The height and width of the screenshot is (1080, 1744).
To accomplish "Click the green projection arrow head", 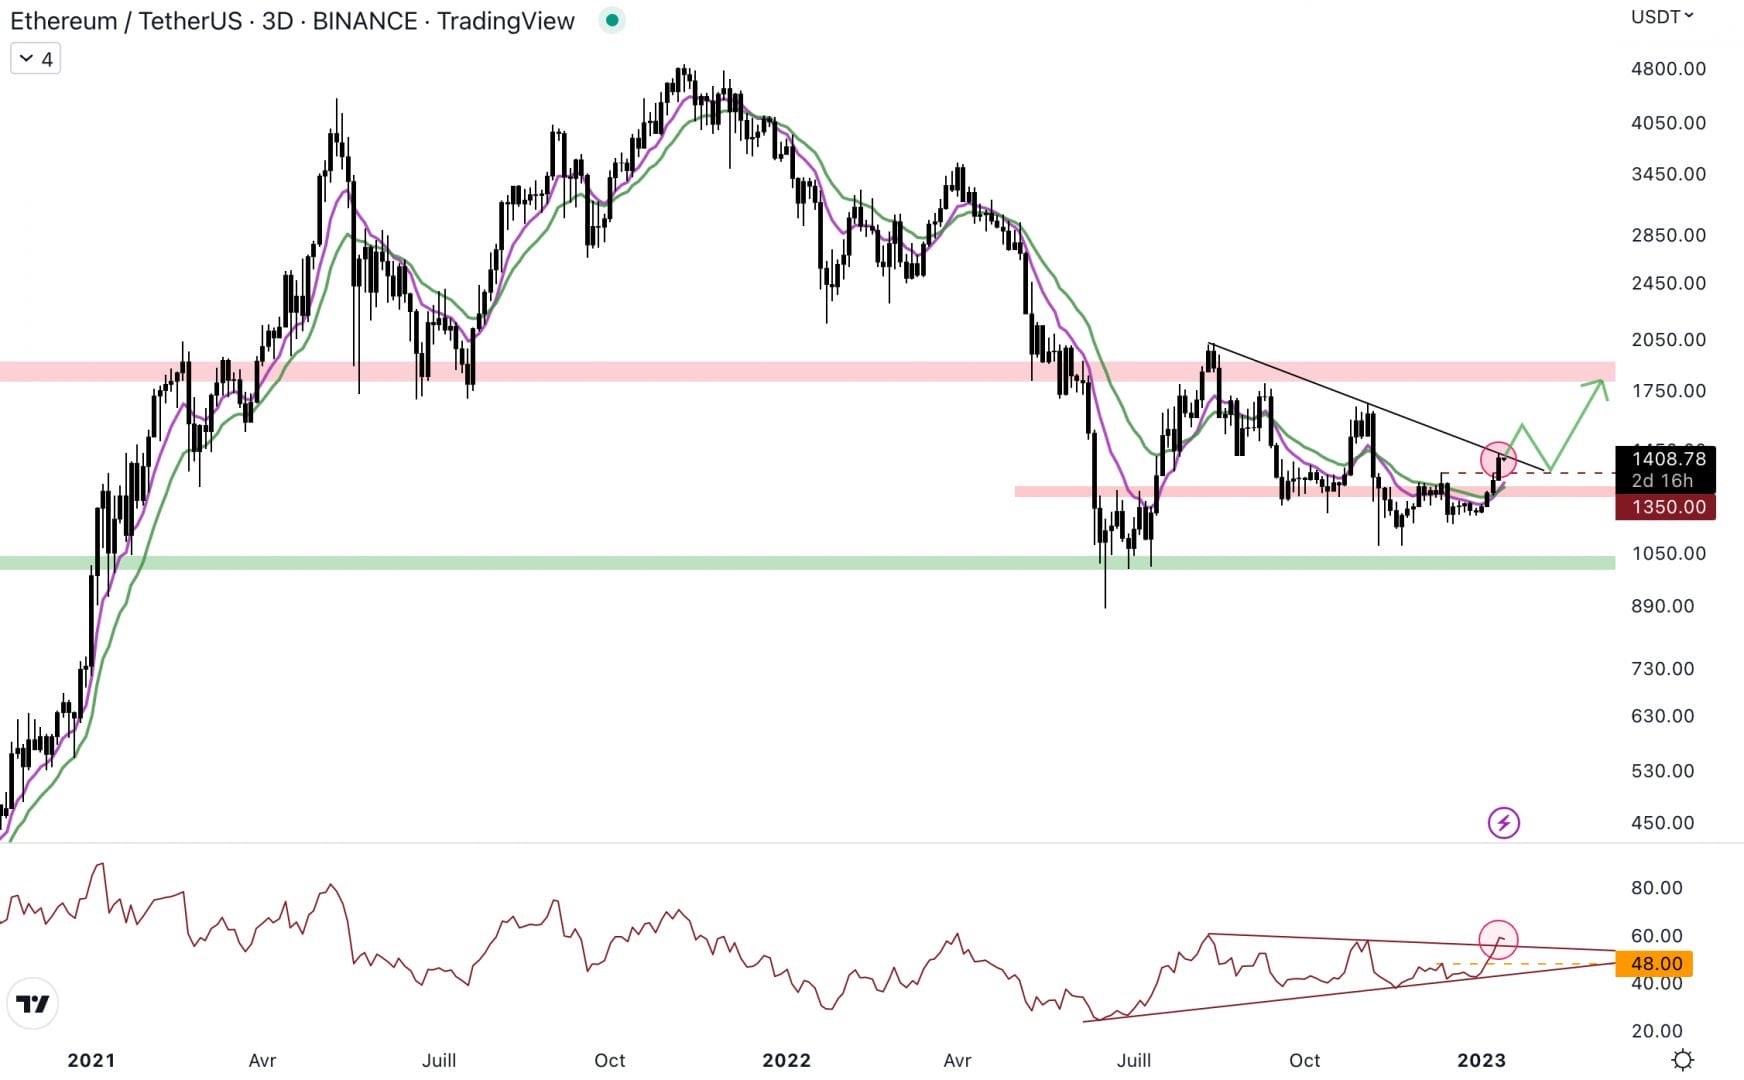I will pyautogui.click(x=1600, y=385).
